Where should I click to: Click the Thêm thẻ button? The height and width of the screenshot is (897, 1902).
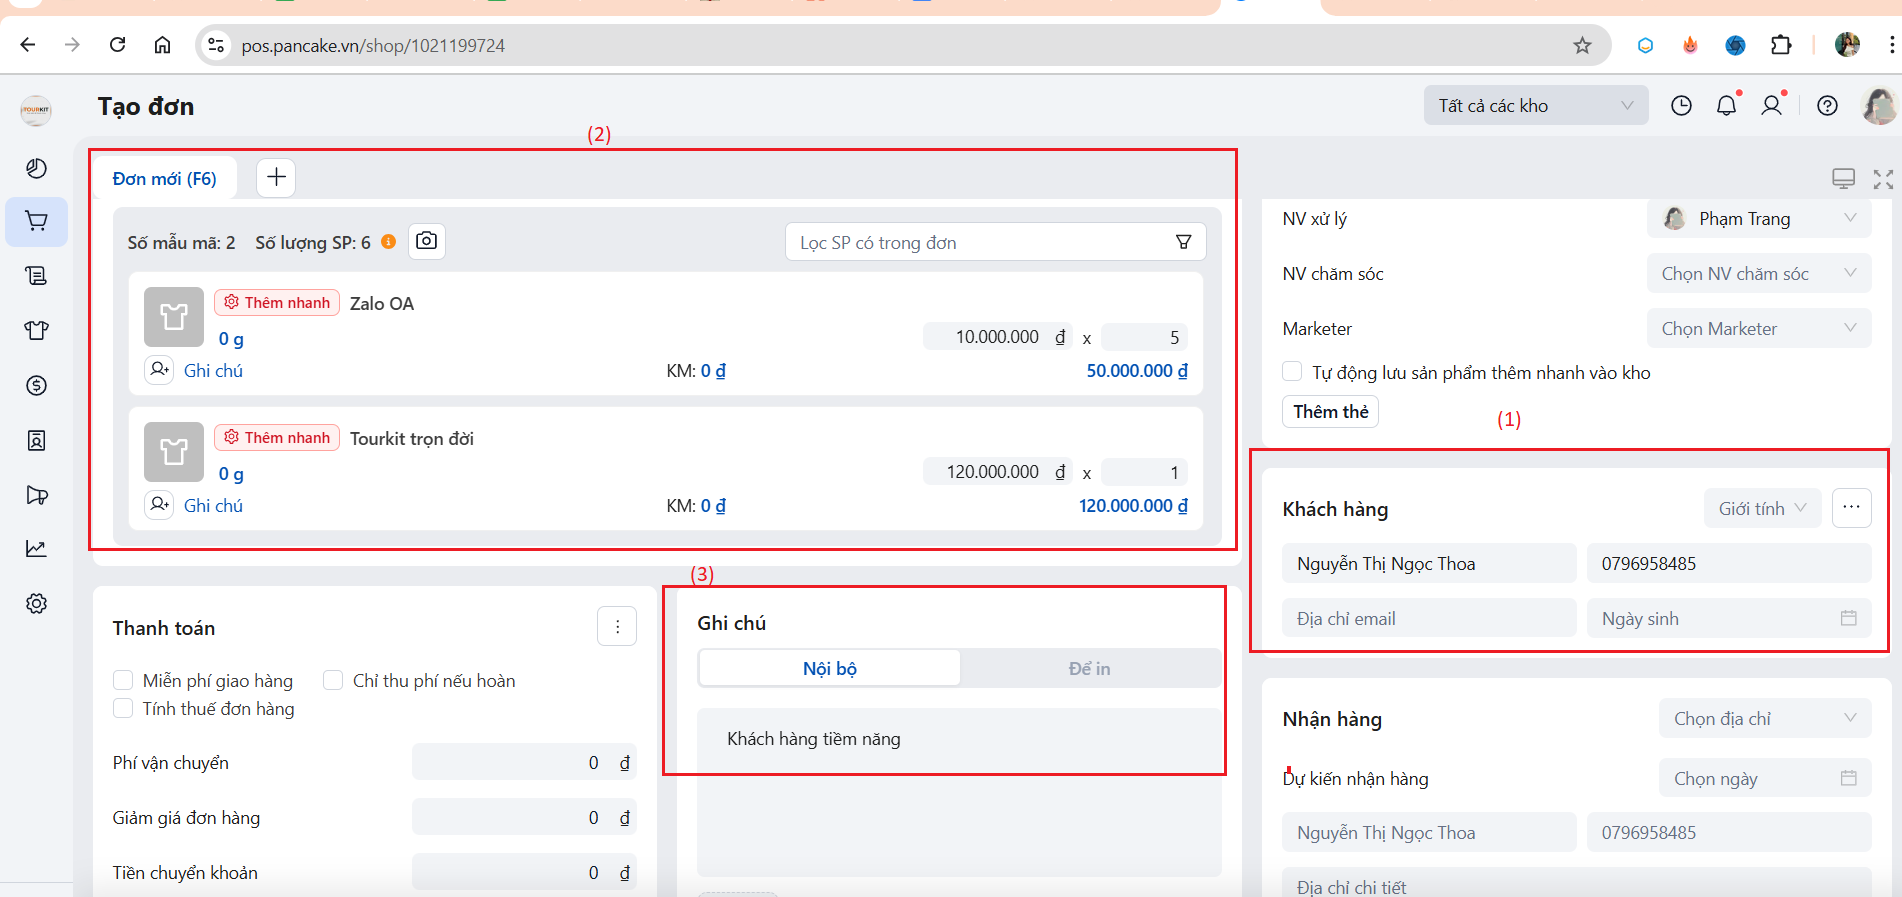1330,412
